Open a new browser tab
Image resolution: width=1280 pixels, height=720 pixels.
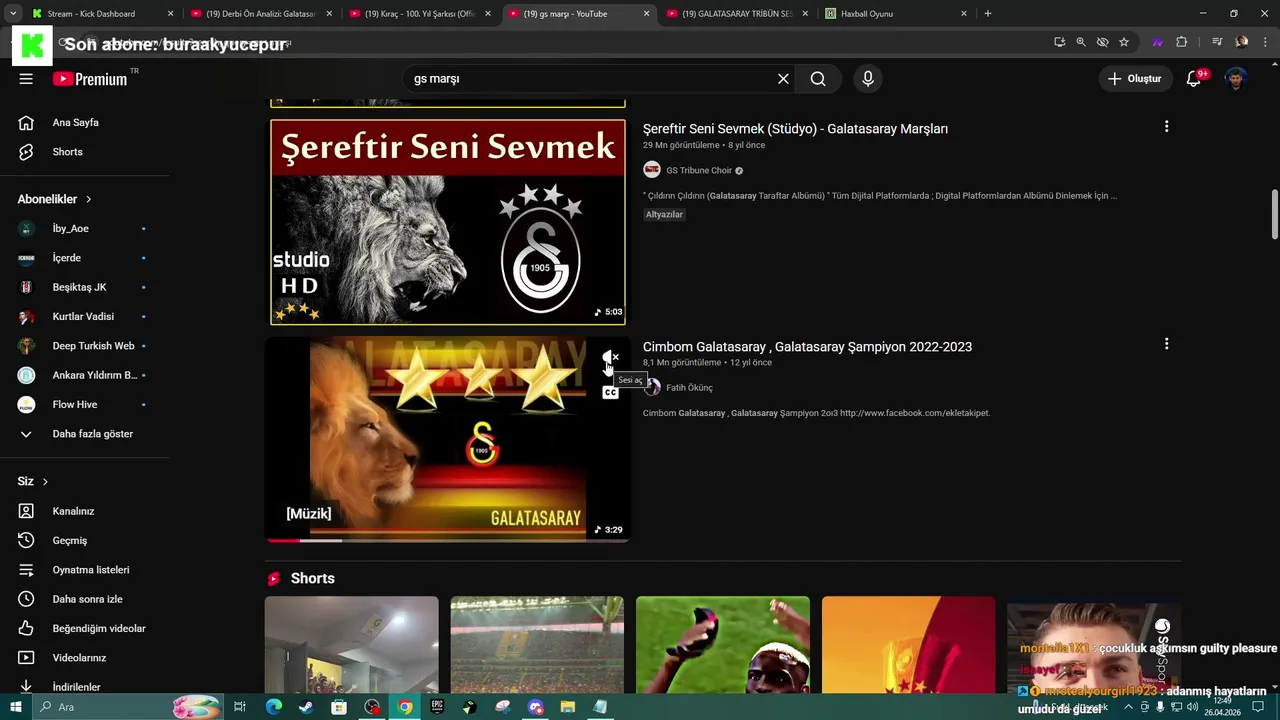(988, 14)
